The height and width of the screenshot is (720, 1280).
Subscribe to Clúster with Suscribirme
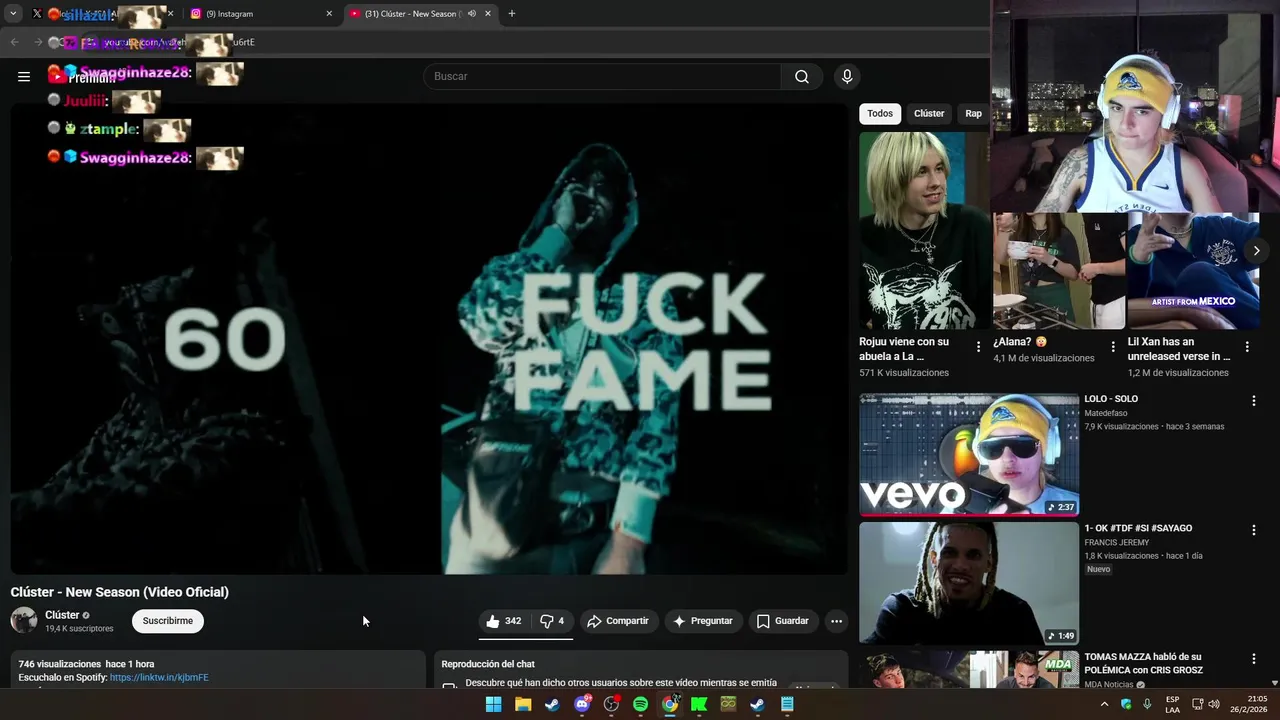[x=168, y=621]
